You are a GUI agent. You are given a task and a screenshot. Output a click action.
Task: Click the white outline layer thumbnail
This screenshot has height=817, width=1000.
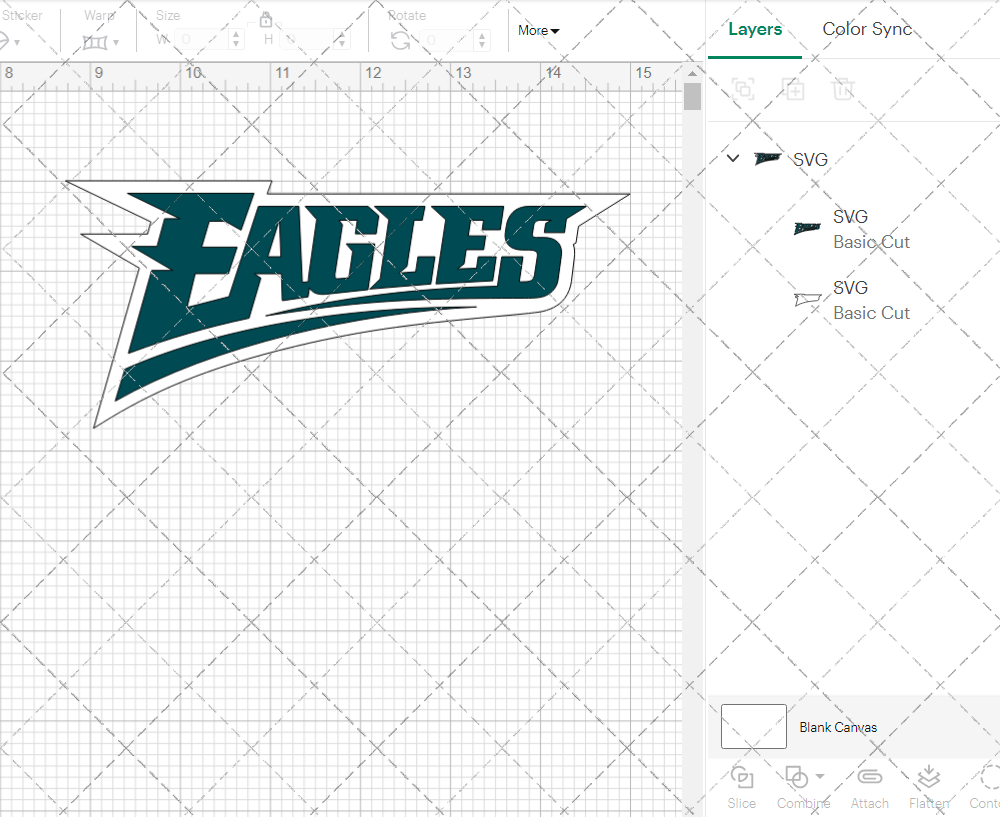(x=807, y=299)
